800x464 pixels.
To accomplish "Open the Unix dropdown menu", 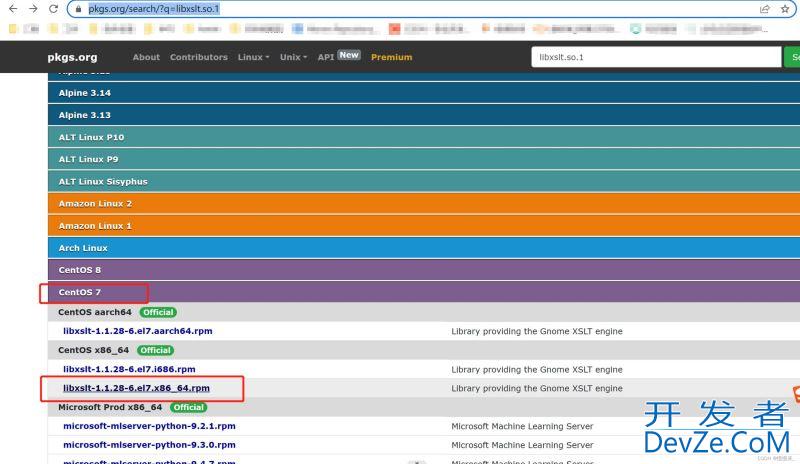I will (x=293, y=57).
